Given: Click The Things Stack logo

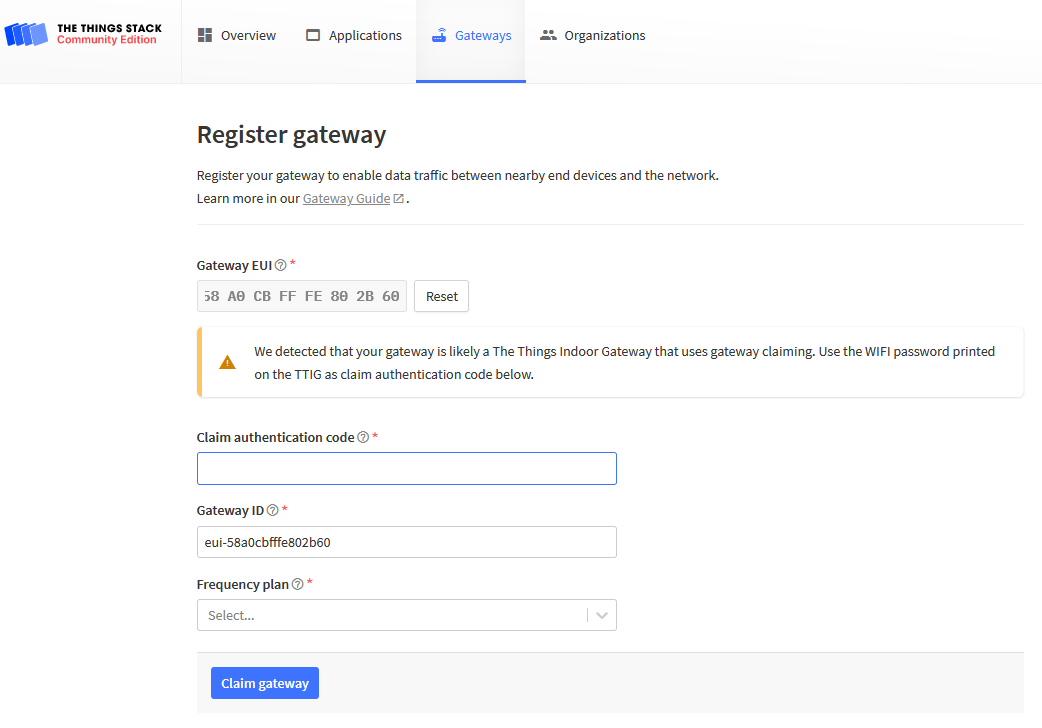Looking at the screenshot, I should 84,34.
